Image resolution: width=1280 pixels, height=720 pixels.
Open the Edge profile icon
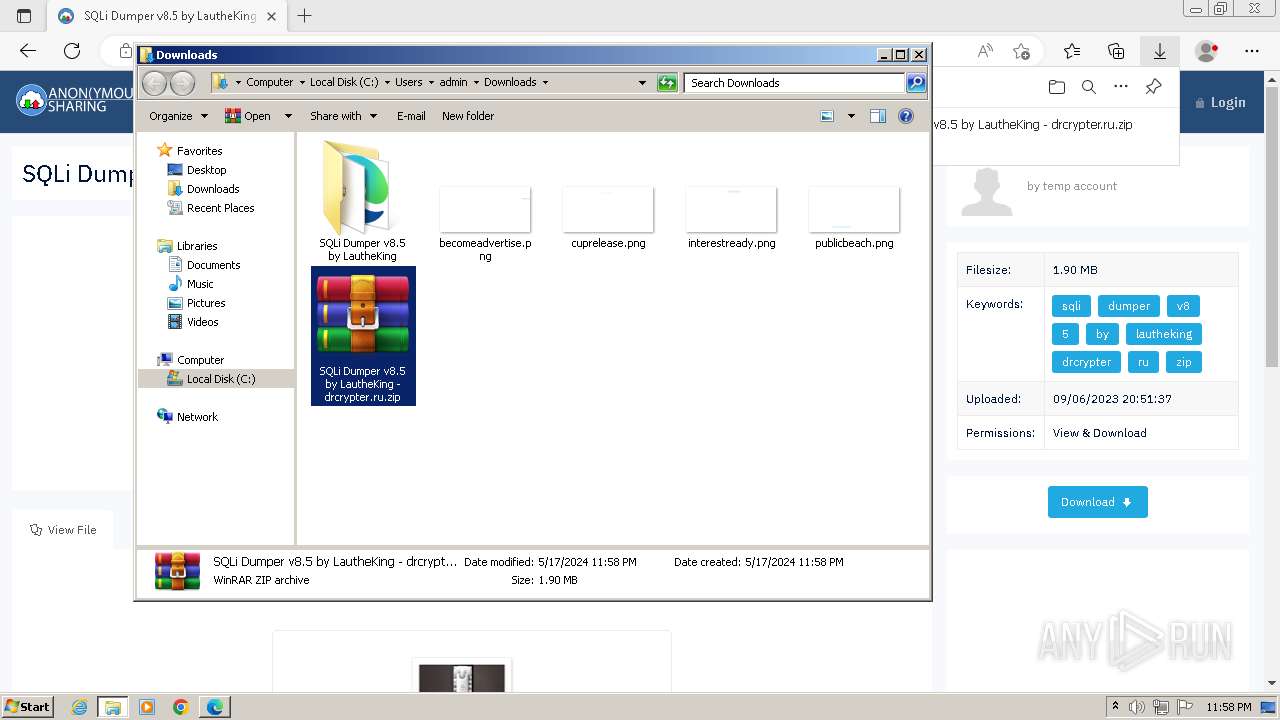pos(1208,51)
